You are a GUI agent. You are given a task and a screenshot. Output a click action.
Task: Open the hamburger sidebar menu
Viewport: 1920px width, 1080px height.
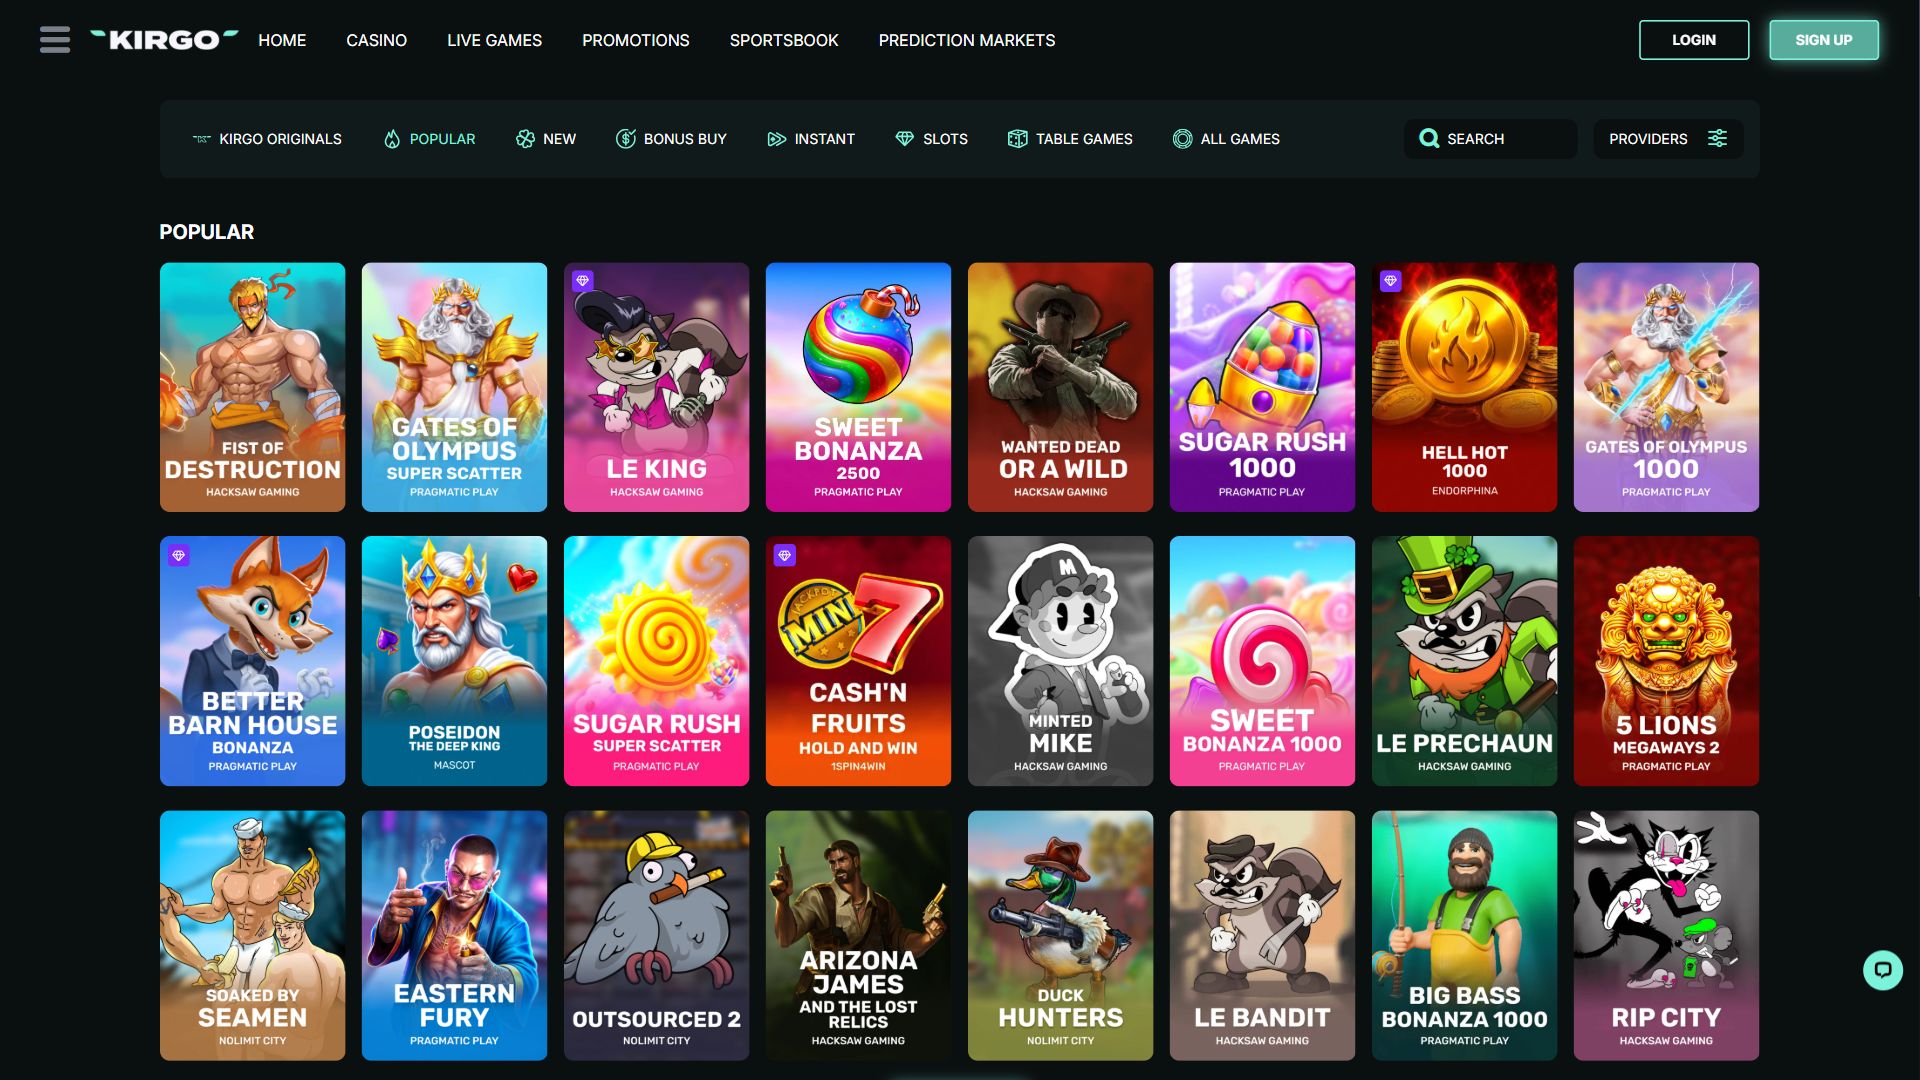coord(55,40)
